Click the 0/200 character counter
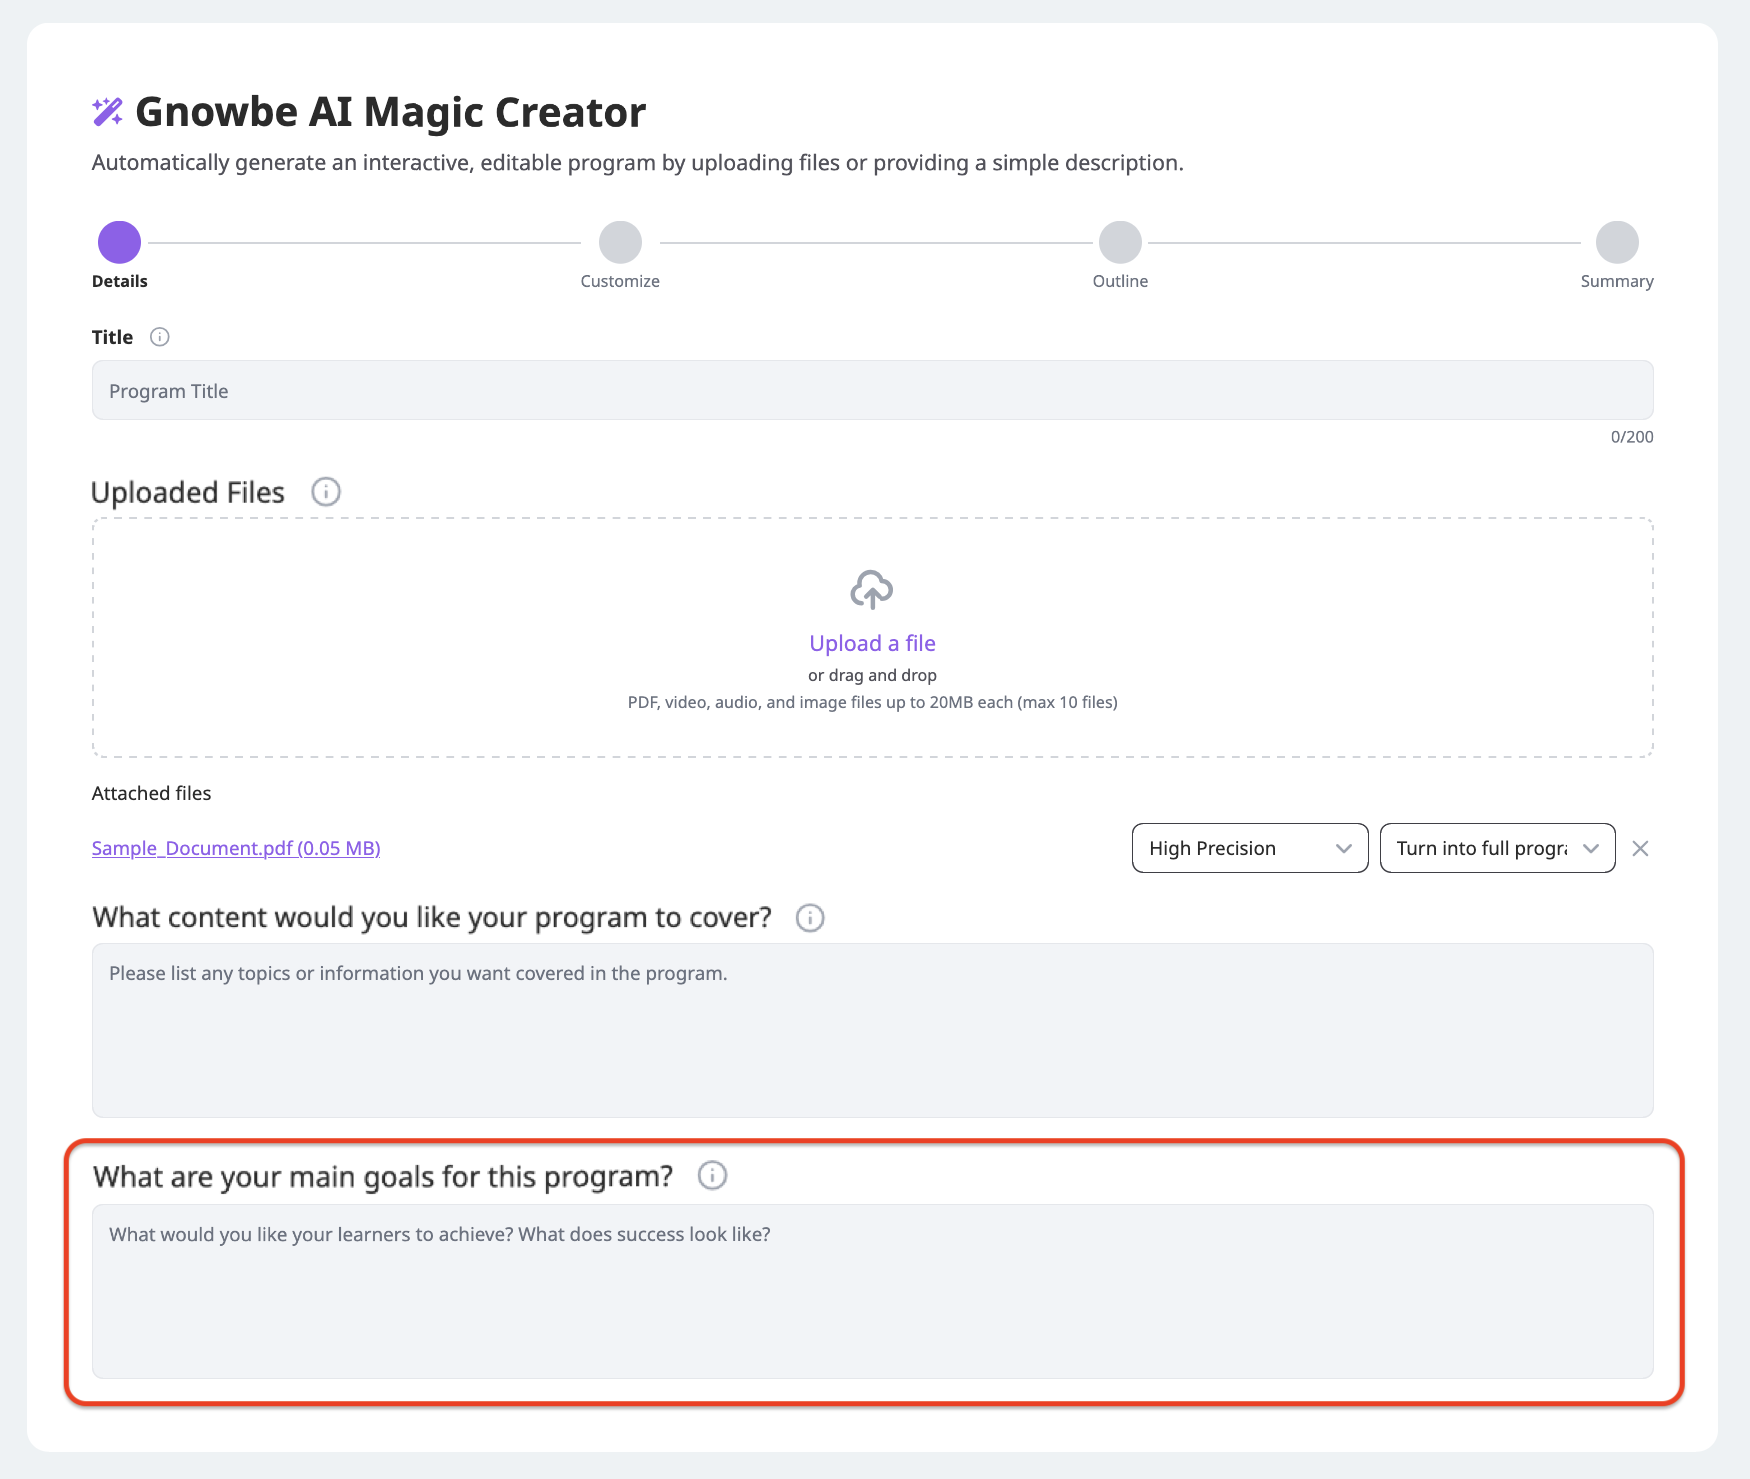The height and width of the screenshot is (1479, 1750). point(1632,437)
